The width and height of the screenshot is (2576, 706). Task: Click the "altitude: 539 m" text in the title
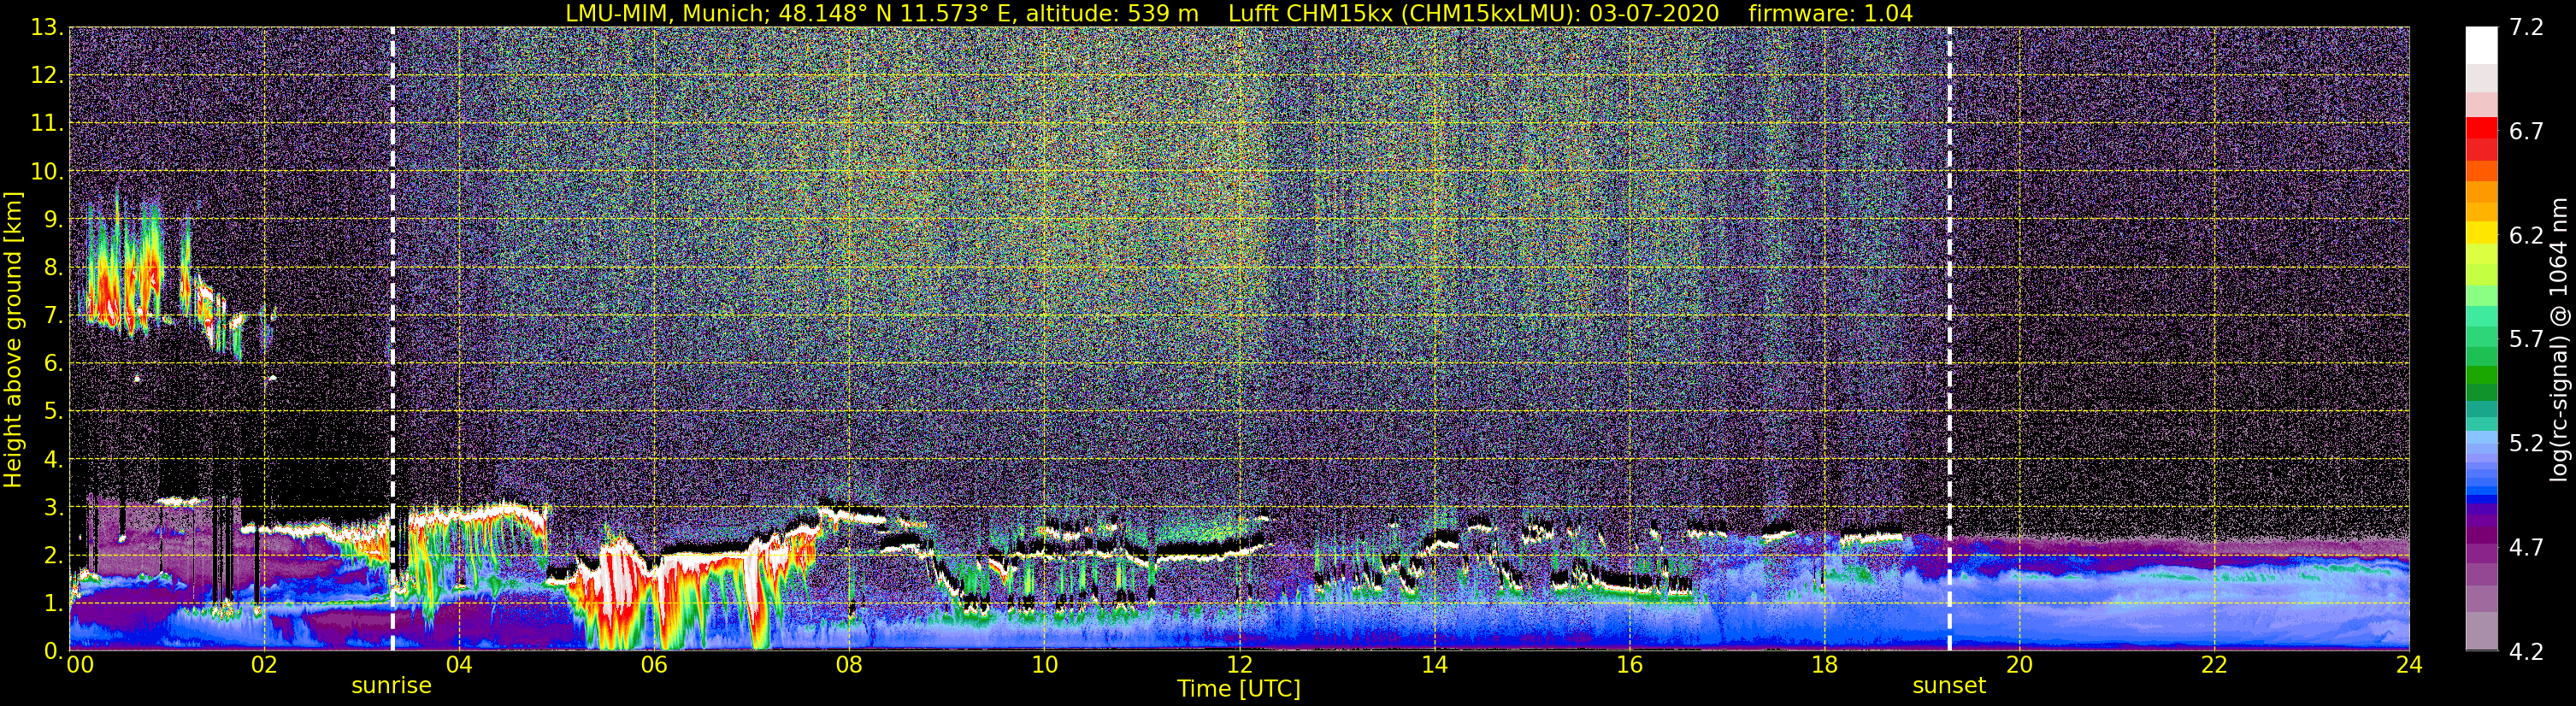1113,13
